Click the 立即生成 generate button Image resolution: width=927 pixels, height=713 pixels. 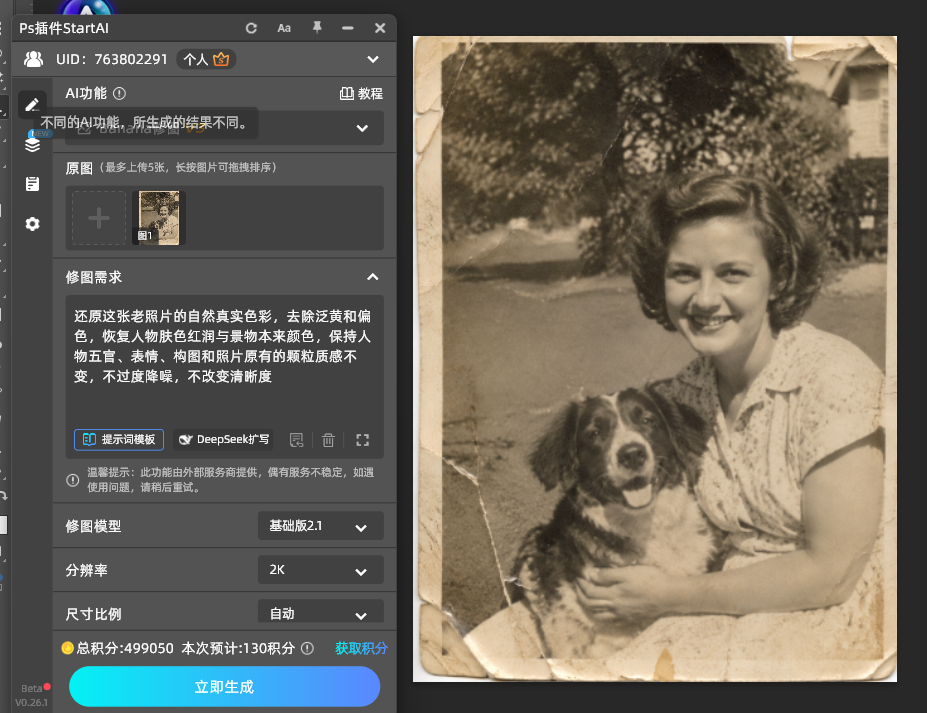click(x=225, y=686)
